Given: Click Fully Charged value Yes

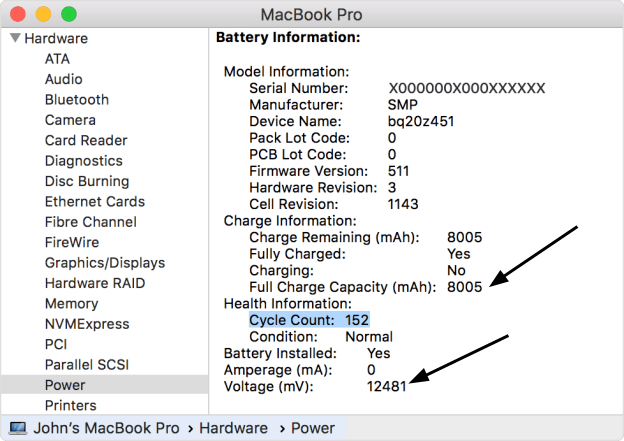Looking at the screenshot, I should [458, 254].
